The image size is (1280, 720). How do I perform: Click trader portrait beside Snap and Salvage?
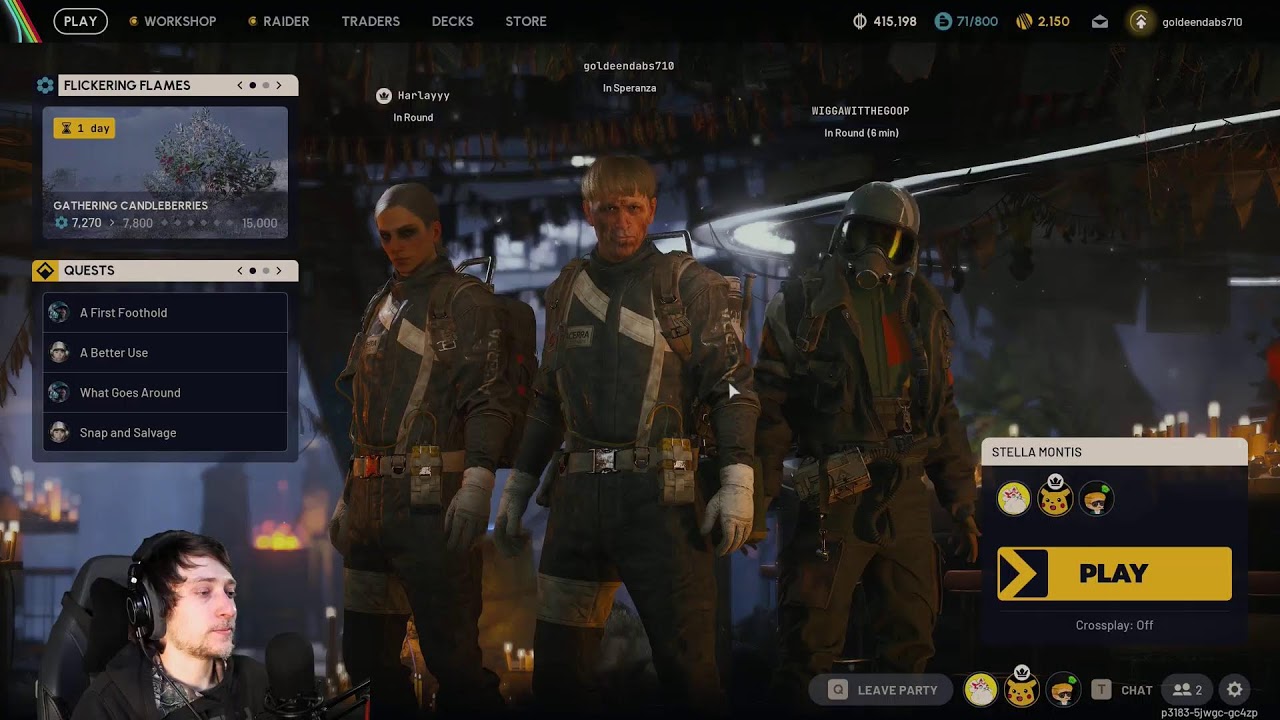(x=59, y=432)
